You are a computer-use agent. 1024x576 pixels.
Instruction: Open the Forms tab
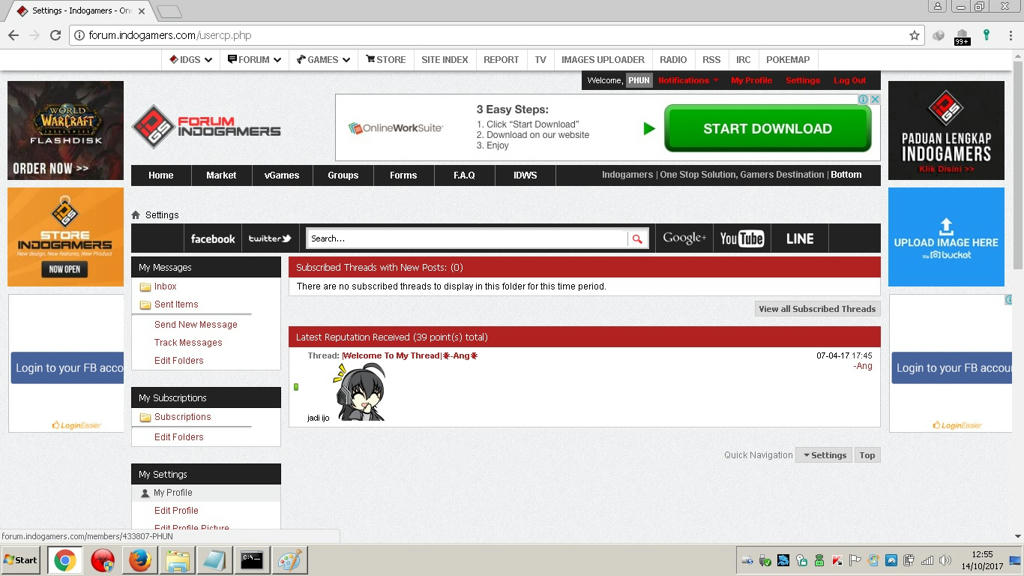(403, 175)
